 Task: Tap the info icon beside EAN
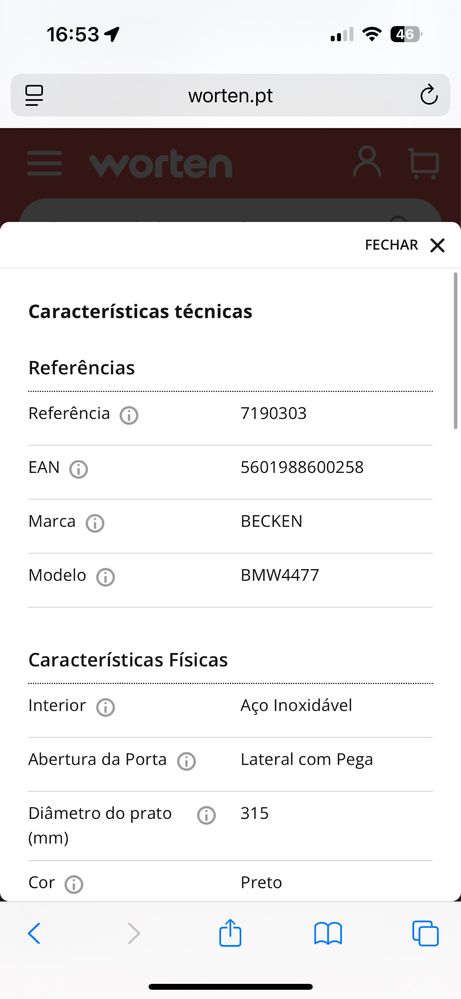click(78, 470)
